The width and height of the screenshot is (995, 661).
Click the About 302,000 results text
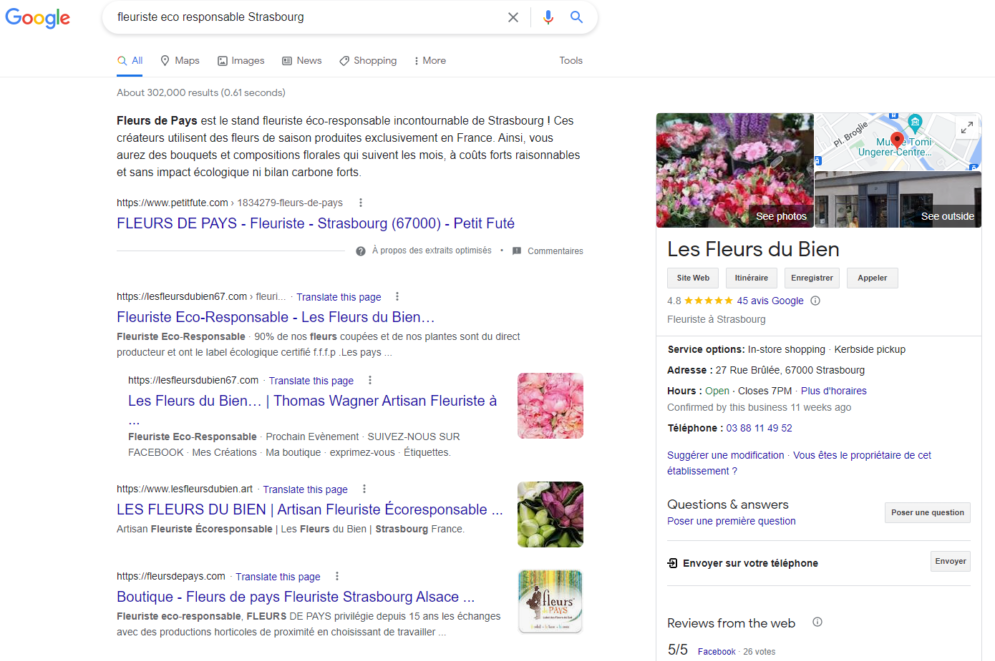click(201, 93)
